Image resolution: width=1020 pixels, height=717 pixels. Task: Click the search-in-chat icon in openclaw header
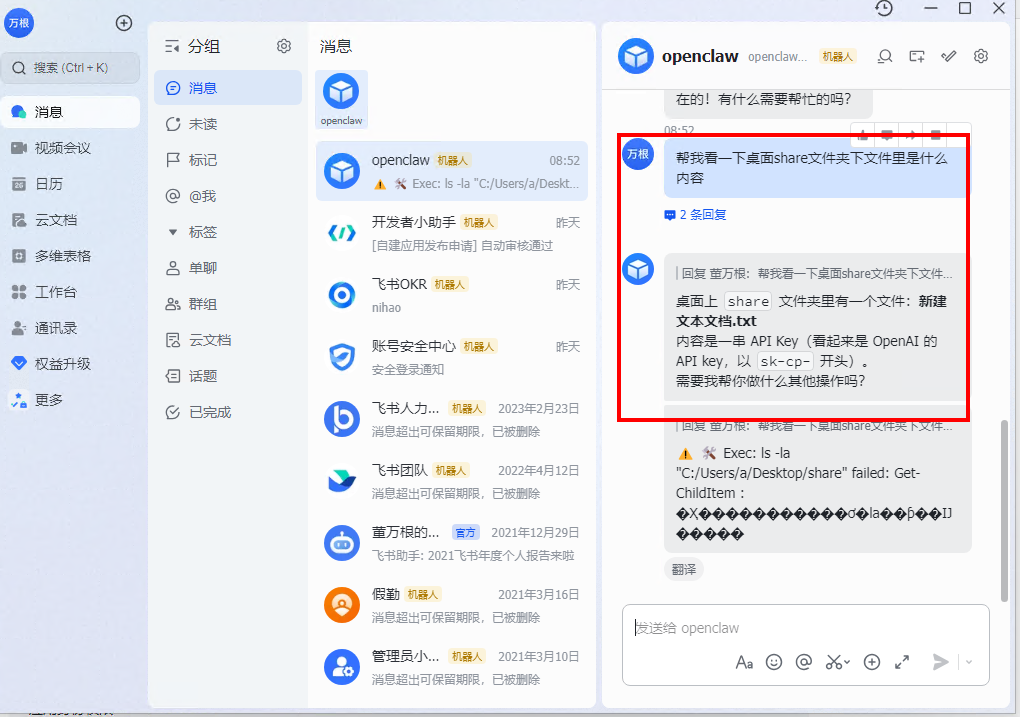pos(884,57)
